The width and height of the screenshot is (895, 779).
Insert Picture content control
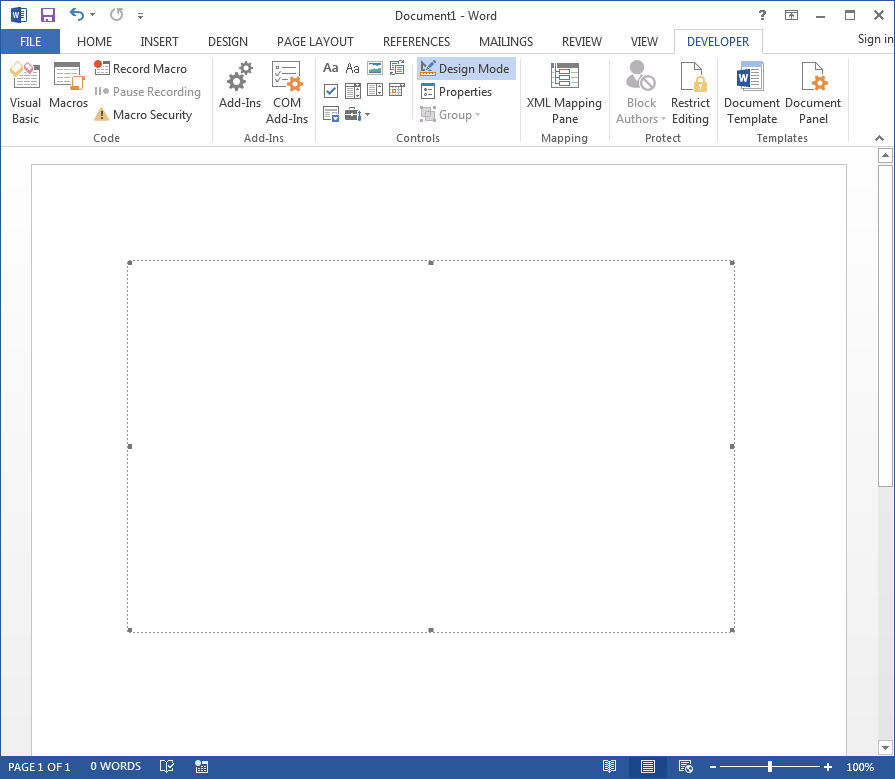375,68
